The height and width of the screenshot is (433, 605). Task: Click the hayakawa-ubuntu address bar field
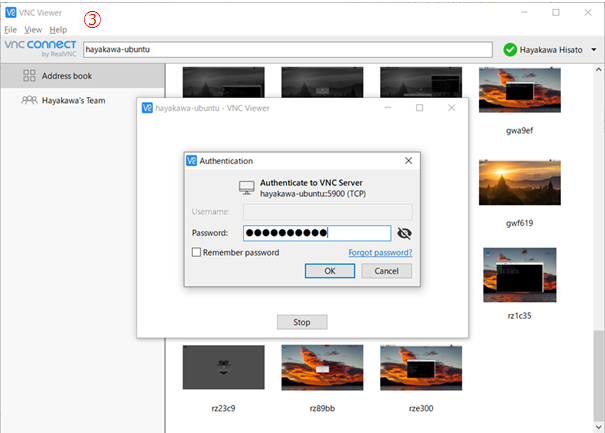287,49
